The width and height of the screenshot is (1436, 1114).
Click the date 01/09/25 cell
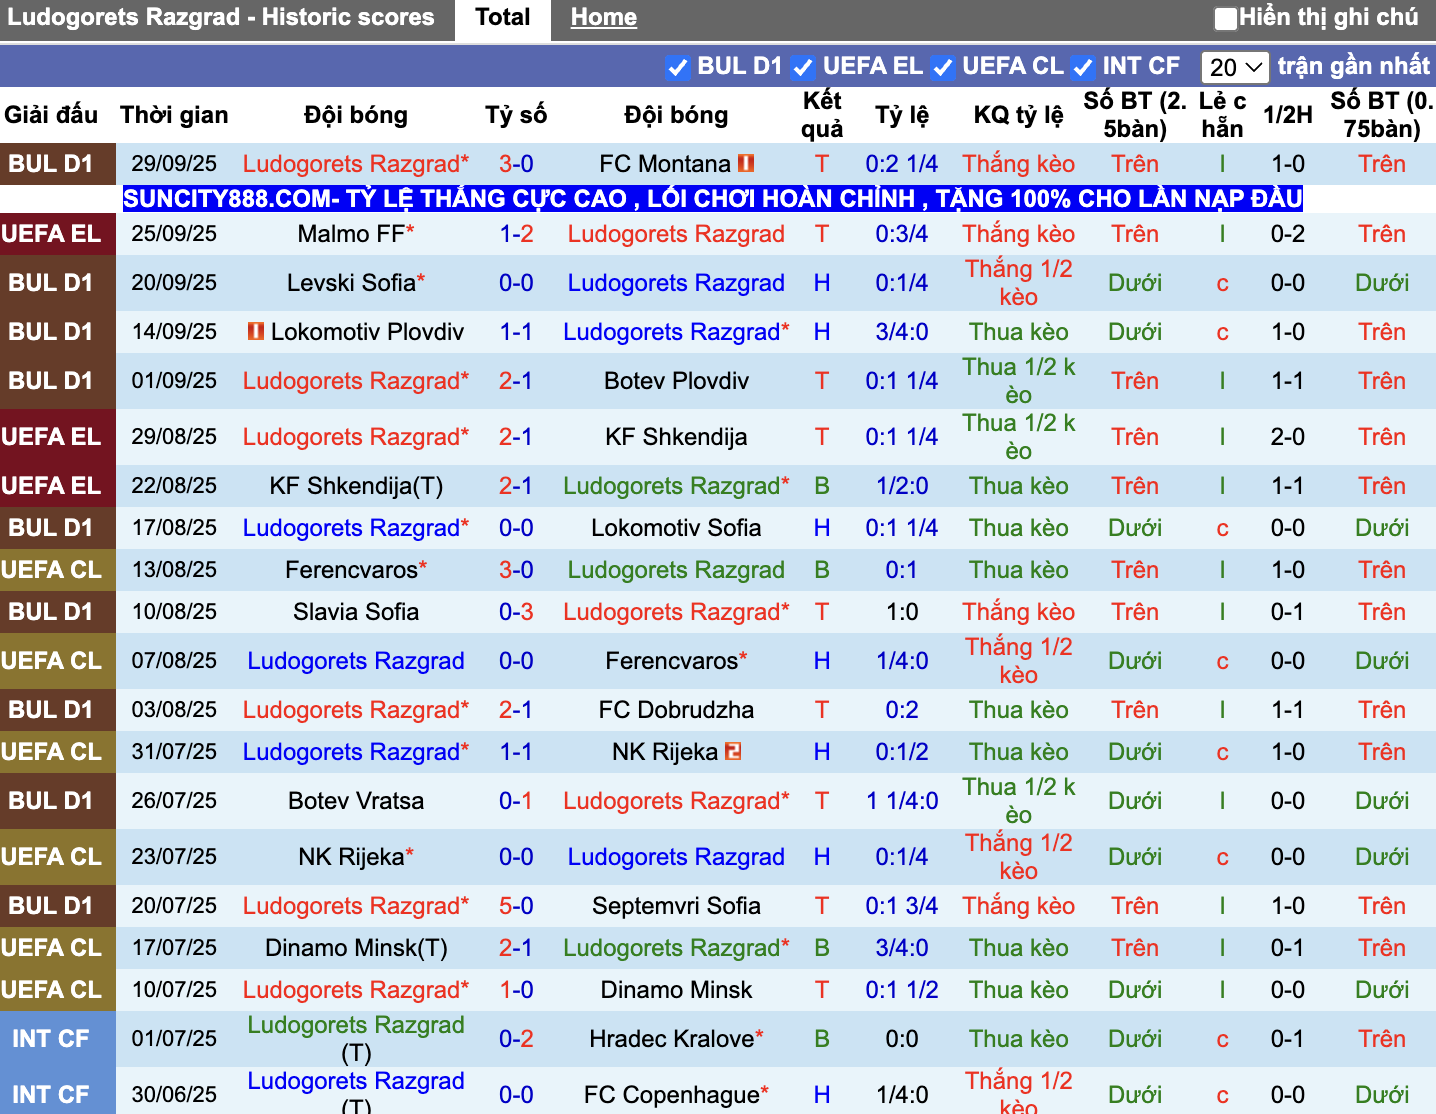(174, 380)
